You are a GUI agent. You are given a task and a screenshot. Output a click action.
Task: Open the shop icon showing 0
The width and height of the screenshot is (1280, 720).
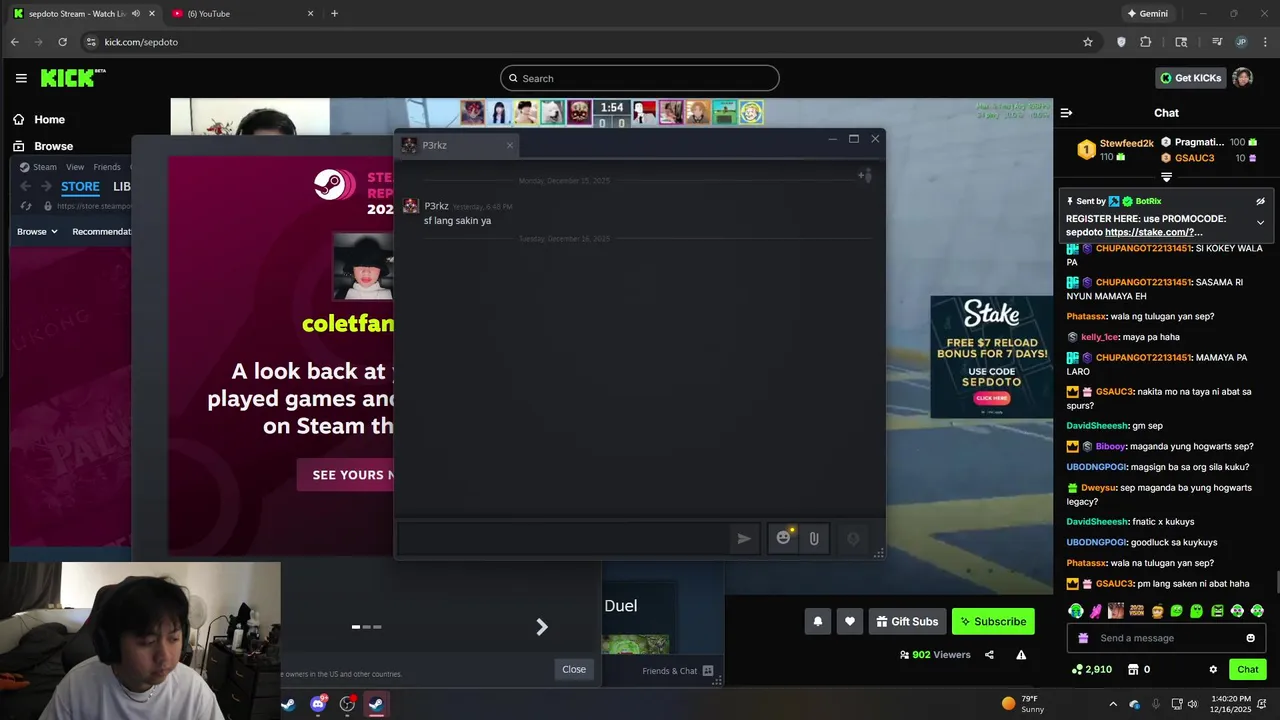point(1139,669)
